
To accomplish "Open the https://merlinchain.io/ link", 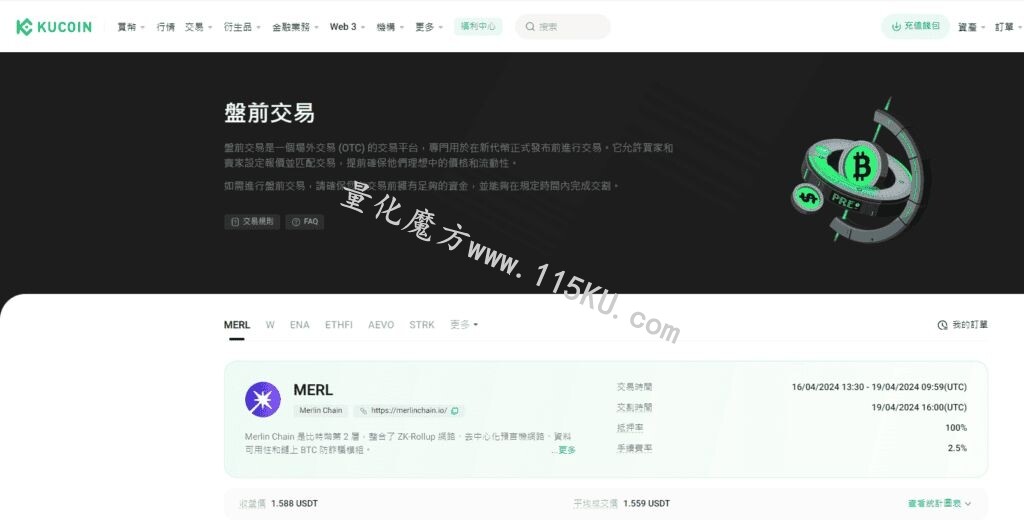I will coord(409,411).
